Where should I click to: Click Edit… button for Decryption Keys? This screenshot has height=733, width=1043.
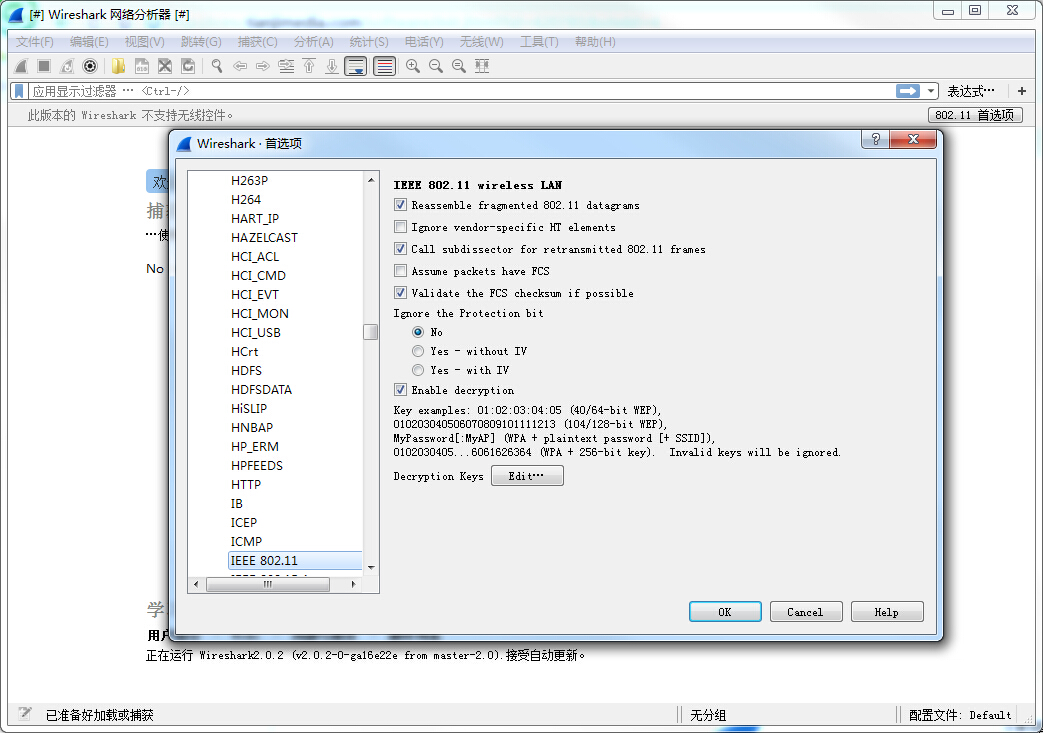(527, 476)
